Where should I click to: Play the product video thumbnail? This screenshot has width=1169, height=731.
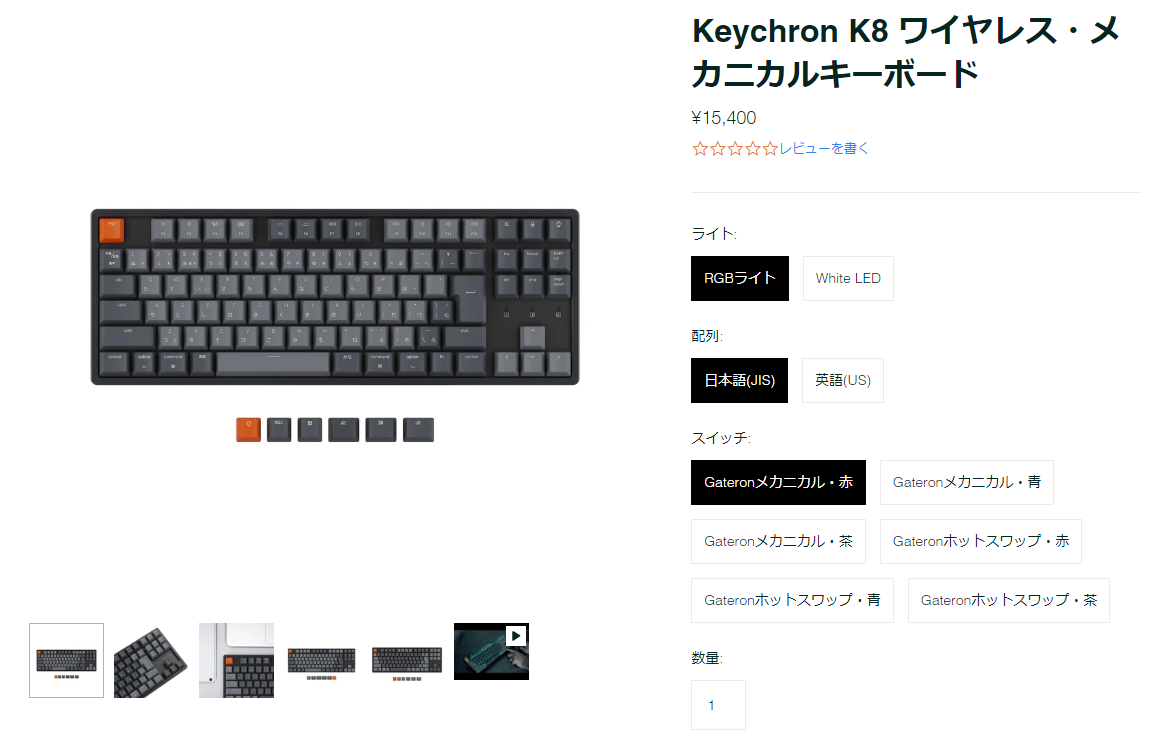(491, 651)
